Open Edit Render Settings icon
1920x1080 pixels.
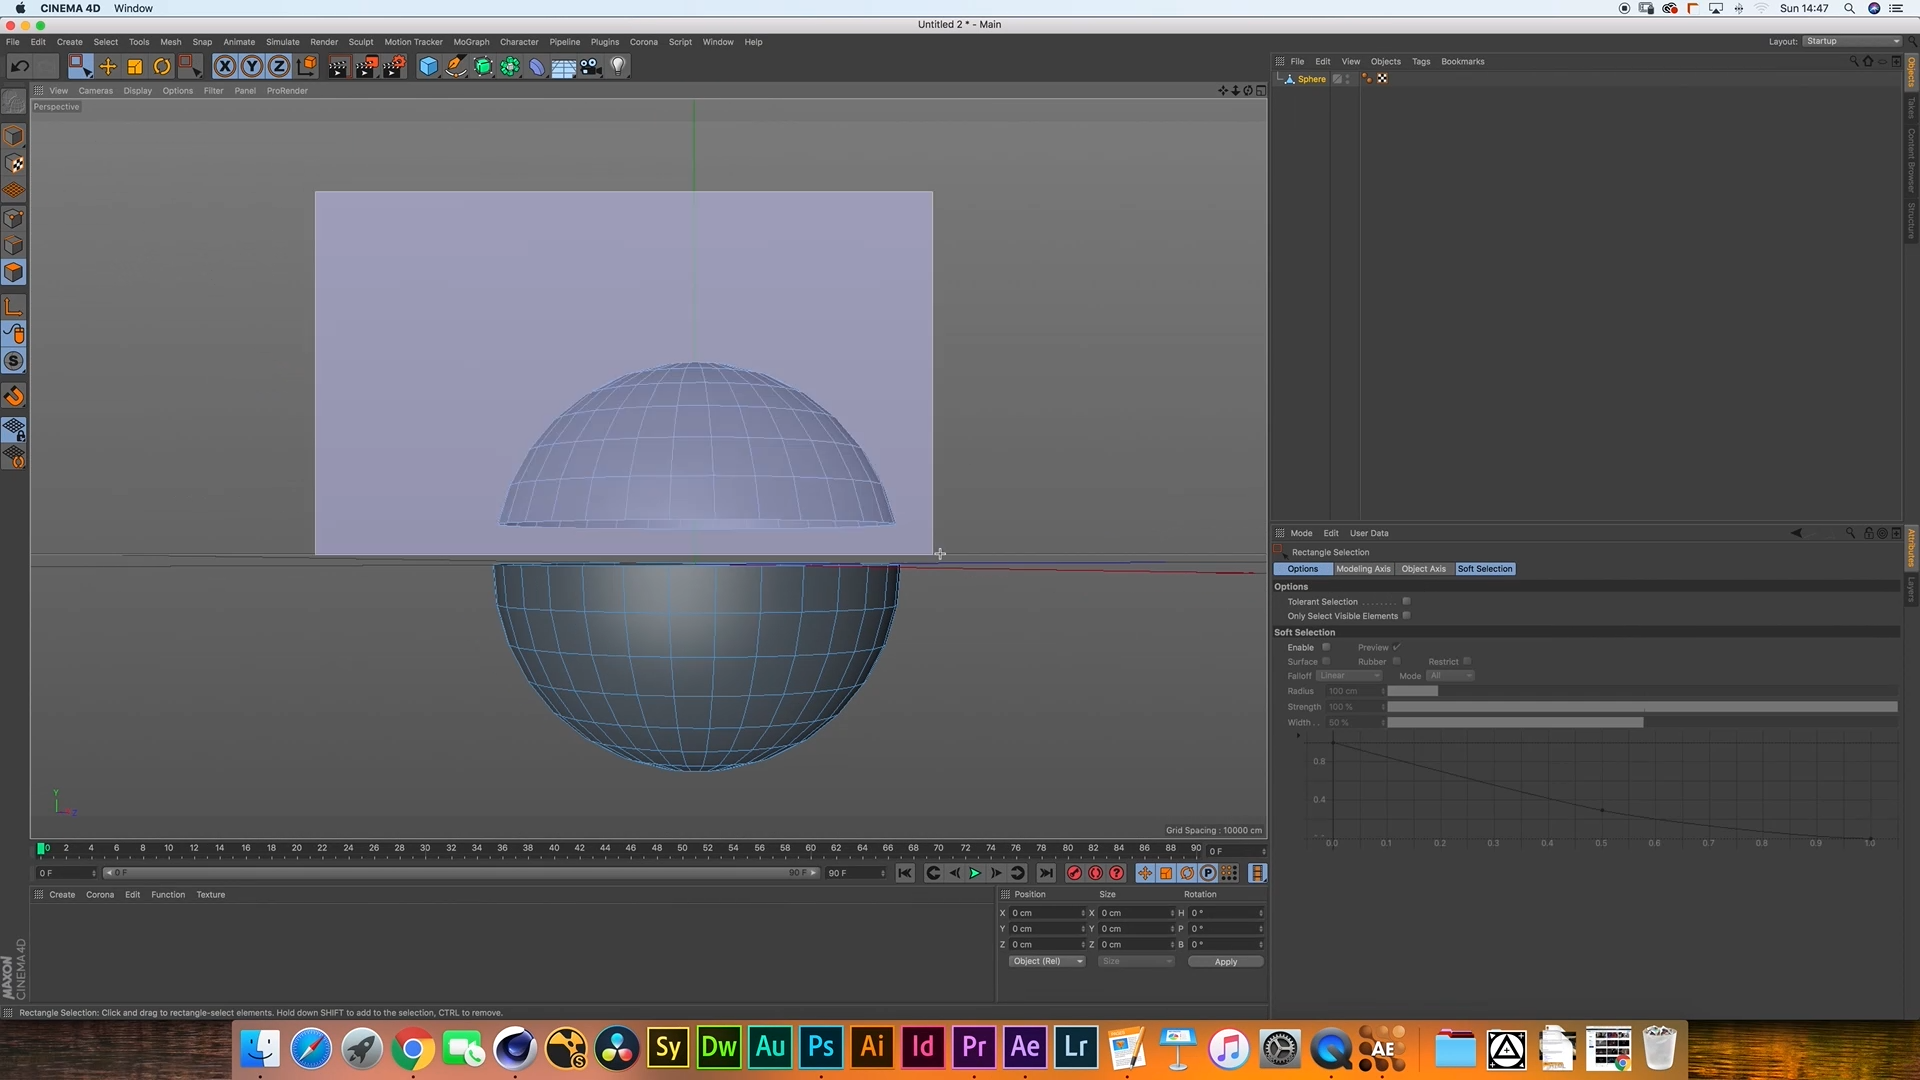(394, 66)
